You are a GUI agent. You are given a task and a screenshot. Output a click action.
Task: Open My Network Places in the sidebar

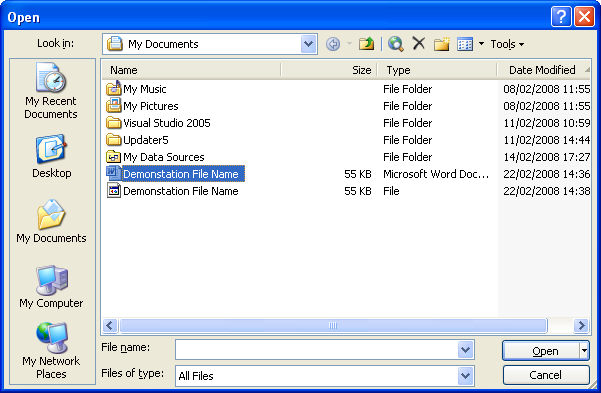(x=51, y=350)
